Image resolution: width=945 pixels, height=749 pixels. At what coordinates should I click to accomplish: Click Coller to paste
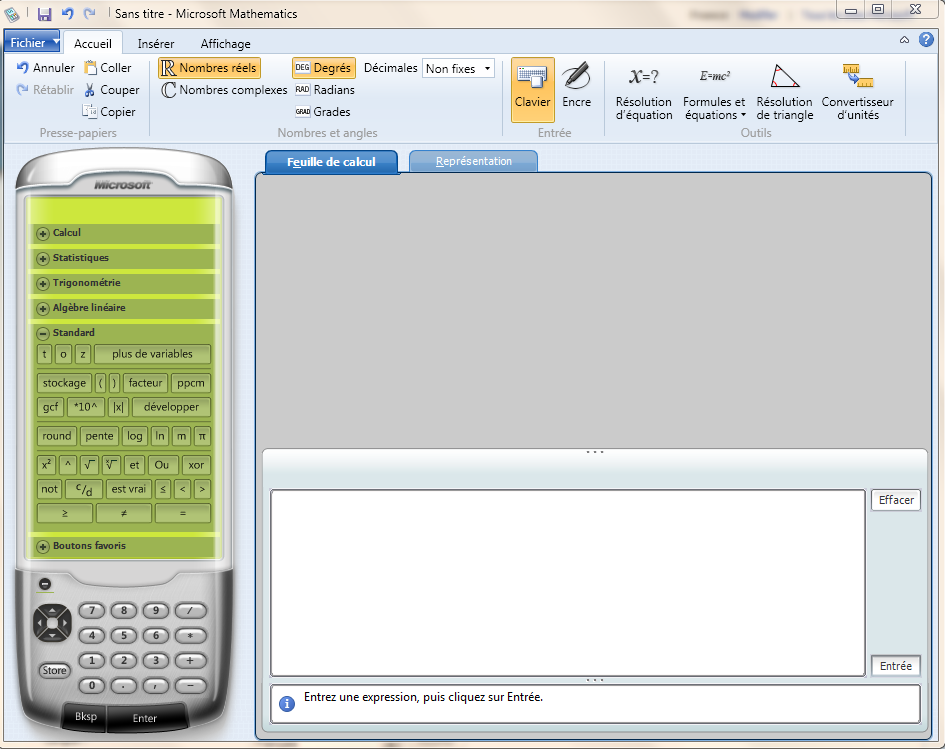(x=108, y=67)
